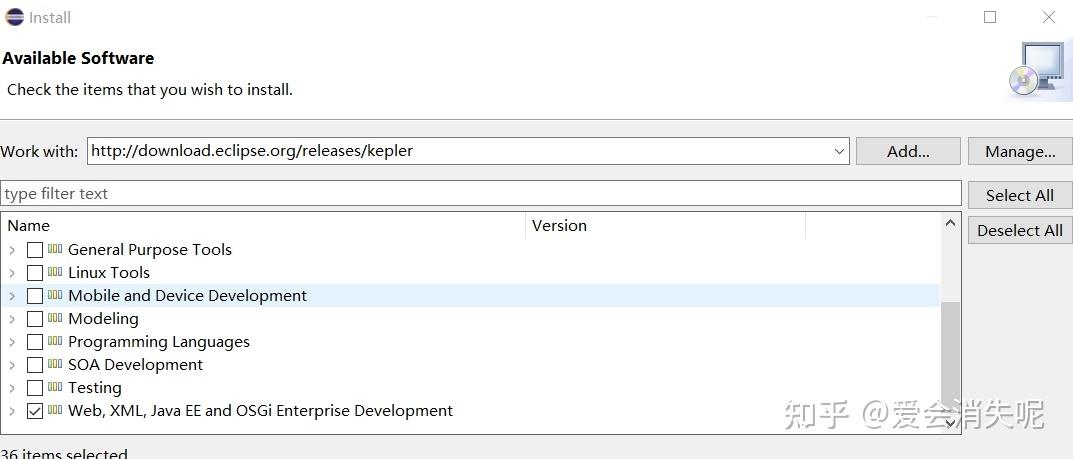
Task: Click Mobile and Device Development category icon
Action: [x=55, y=295]
